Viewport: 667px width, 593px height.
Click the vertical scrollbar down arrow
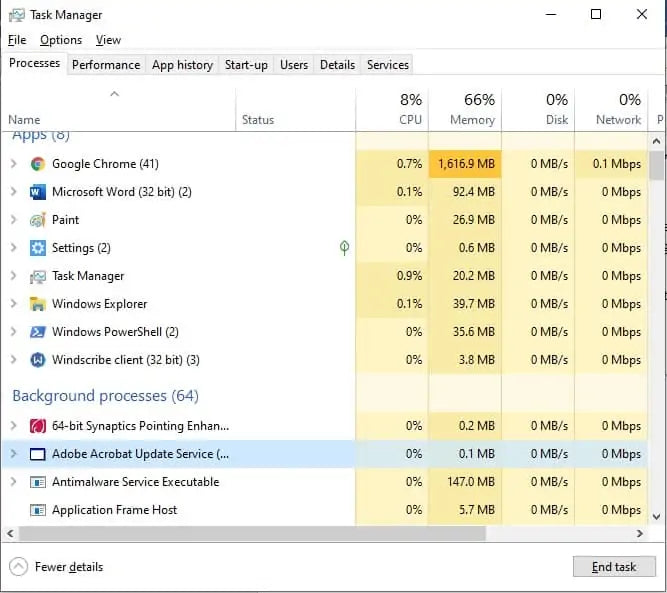(x=657, y=517)
